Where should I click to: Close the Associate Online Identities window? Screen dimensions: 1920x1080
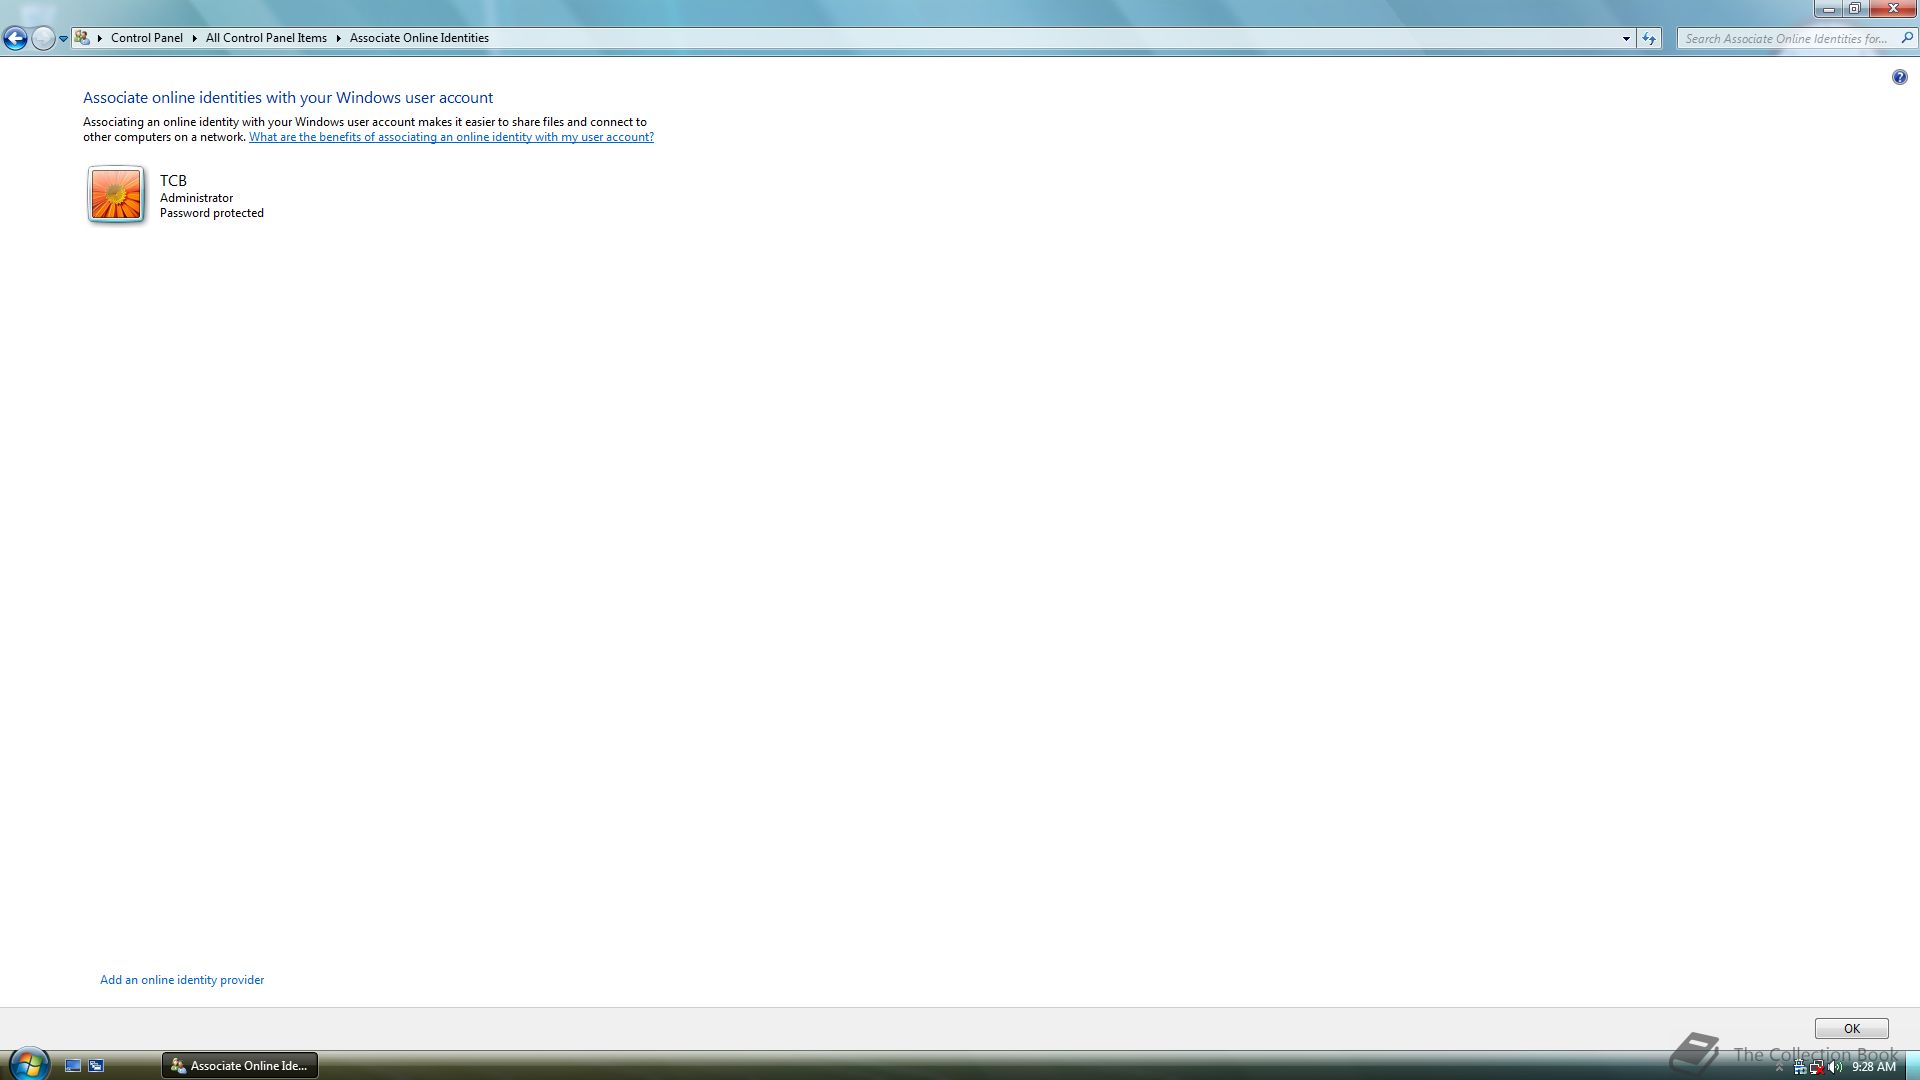(1892, 9)
